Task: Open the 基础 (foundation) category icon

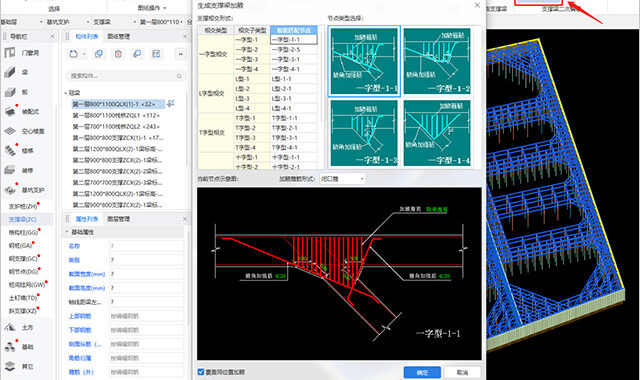Action: (10, 347)
